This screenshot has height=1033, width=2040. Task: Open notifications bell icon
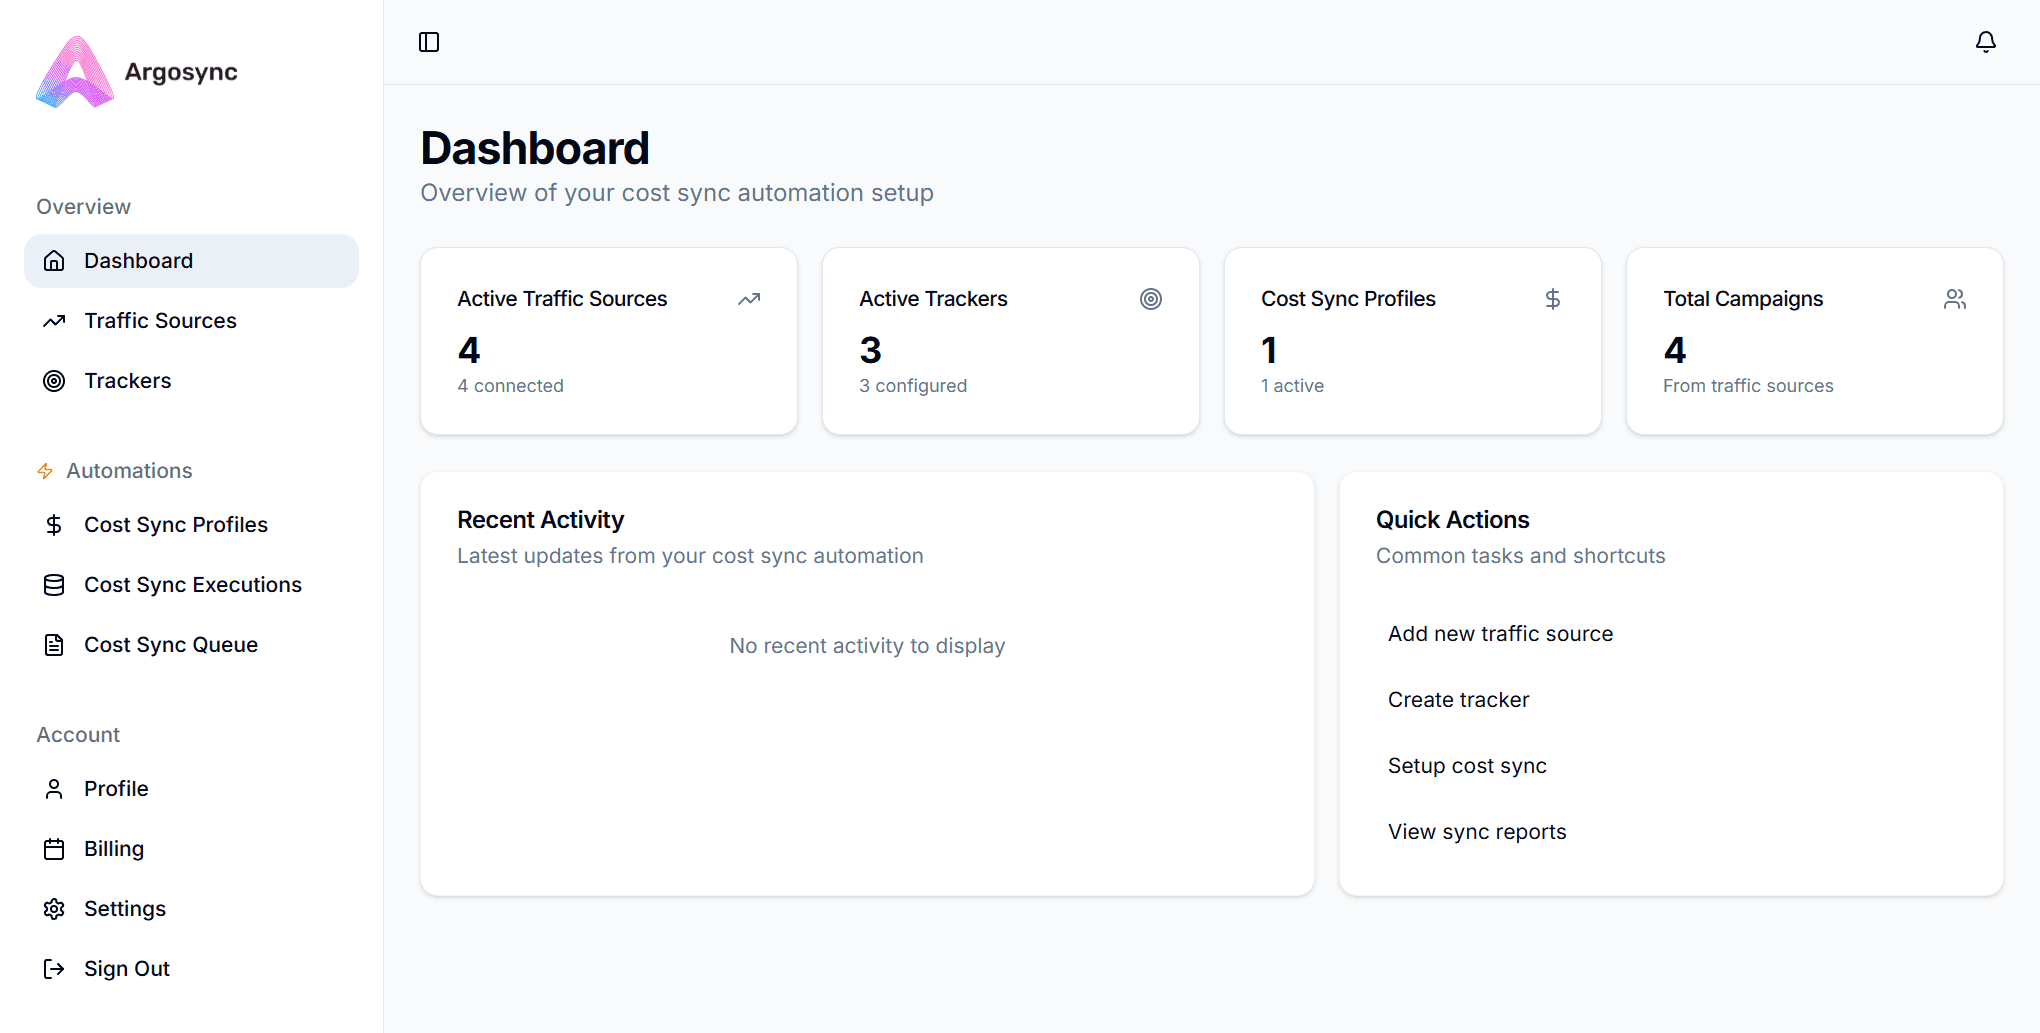tap(1985, 42)
